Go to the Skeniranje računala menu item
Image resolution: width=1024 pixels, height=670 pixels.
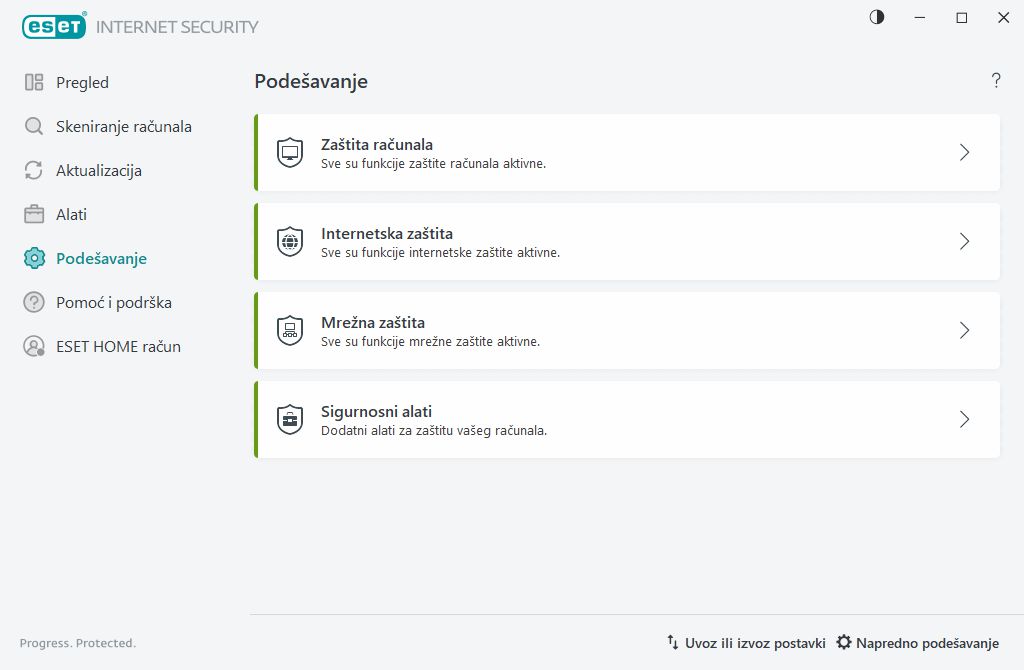pyautogui.click(x=123, y=127)
